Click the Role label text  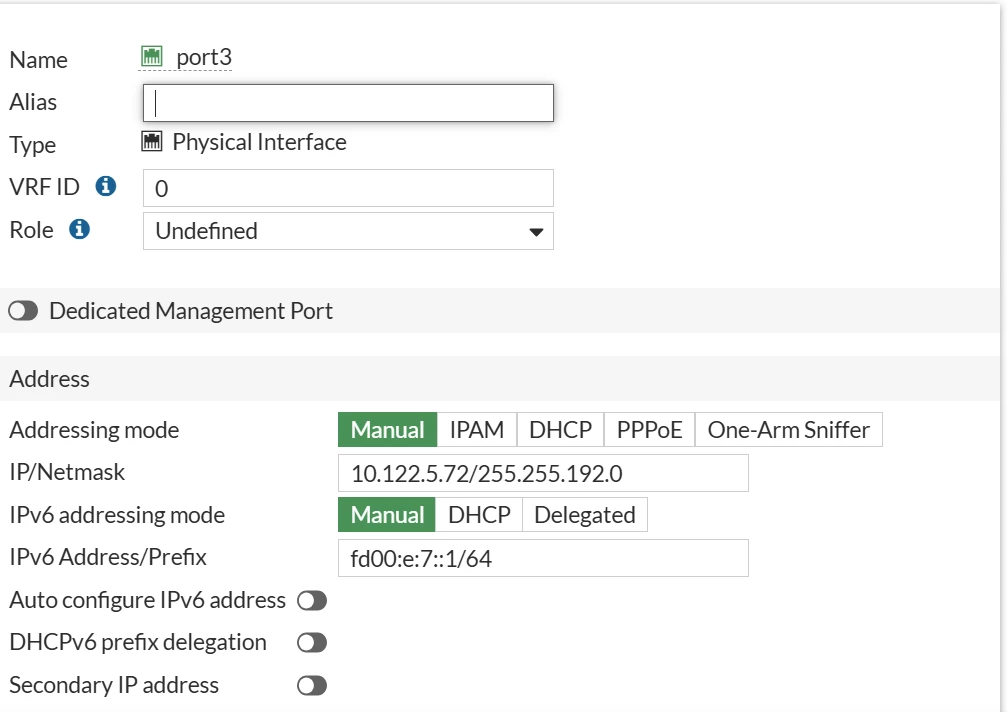coord(31,230)
